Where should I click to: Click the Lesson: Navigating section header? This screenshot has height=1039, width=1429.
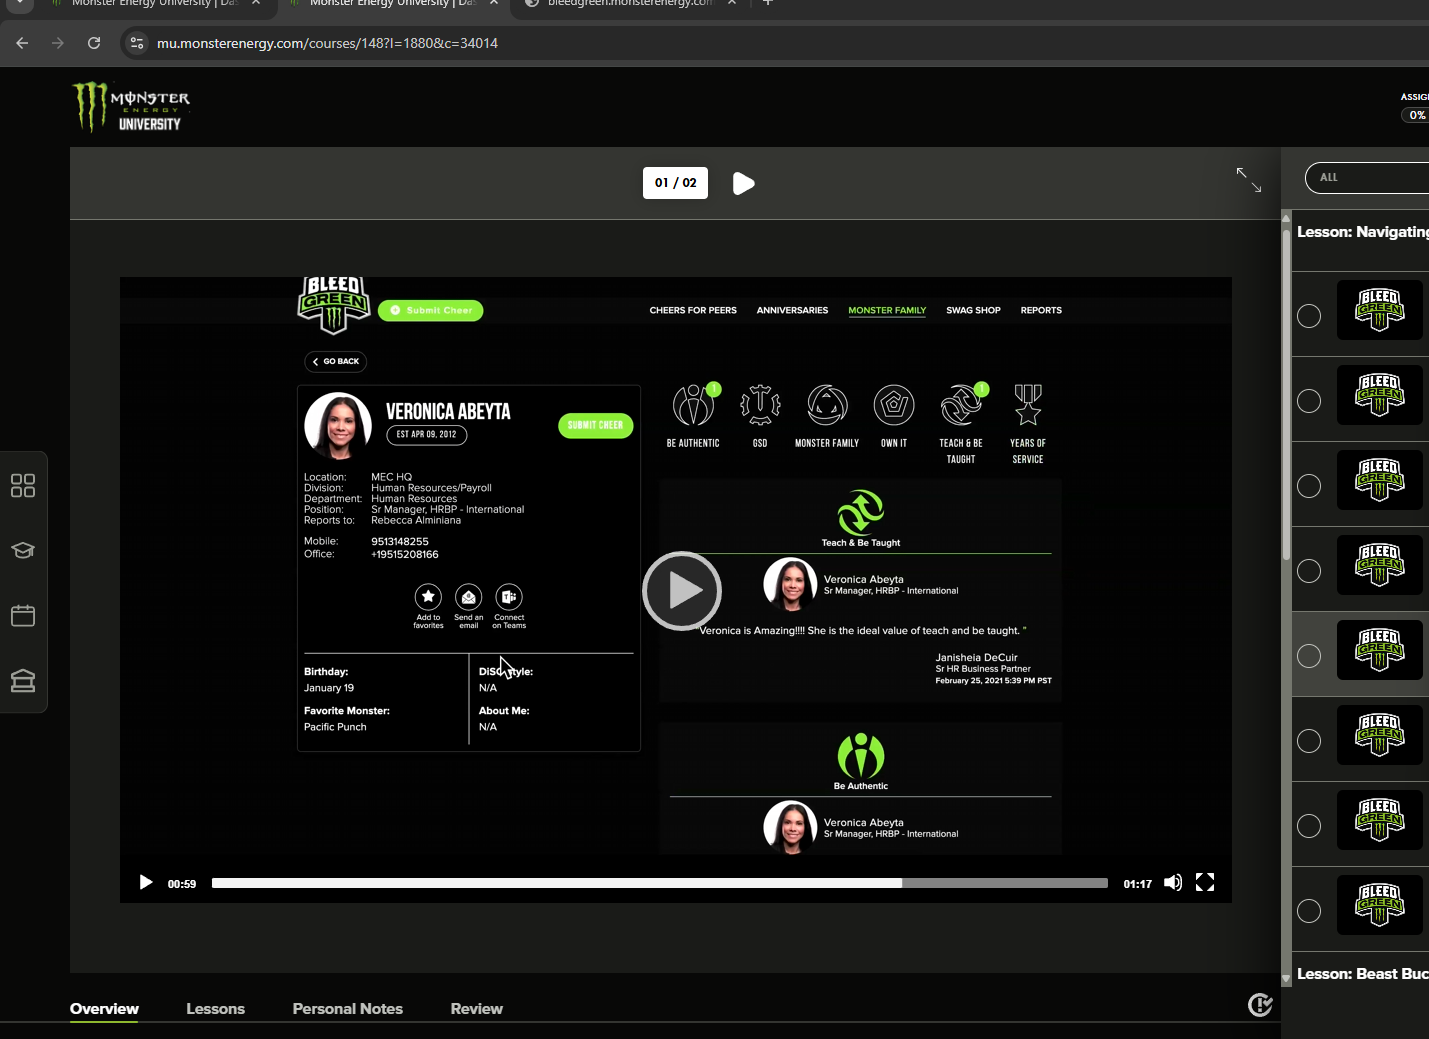click(x=1362, y=232)
